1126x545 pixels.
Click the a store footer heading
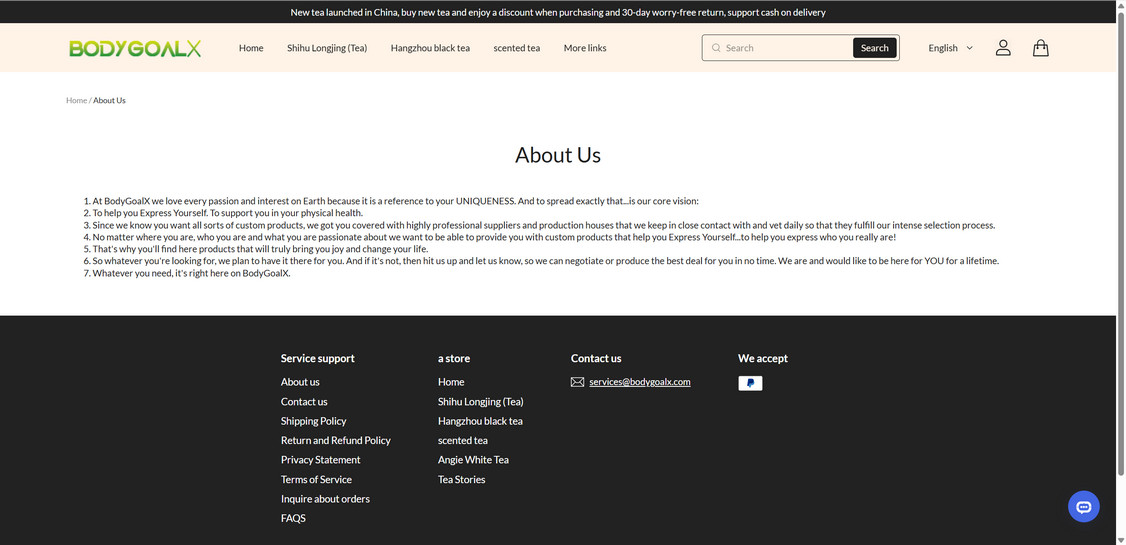[454, 358]
